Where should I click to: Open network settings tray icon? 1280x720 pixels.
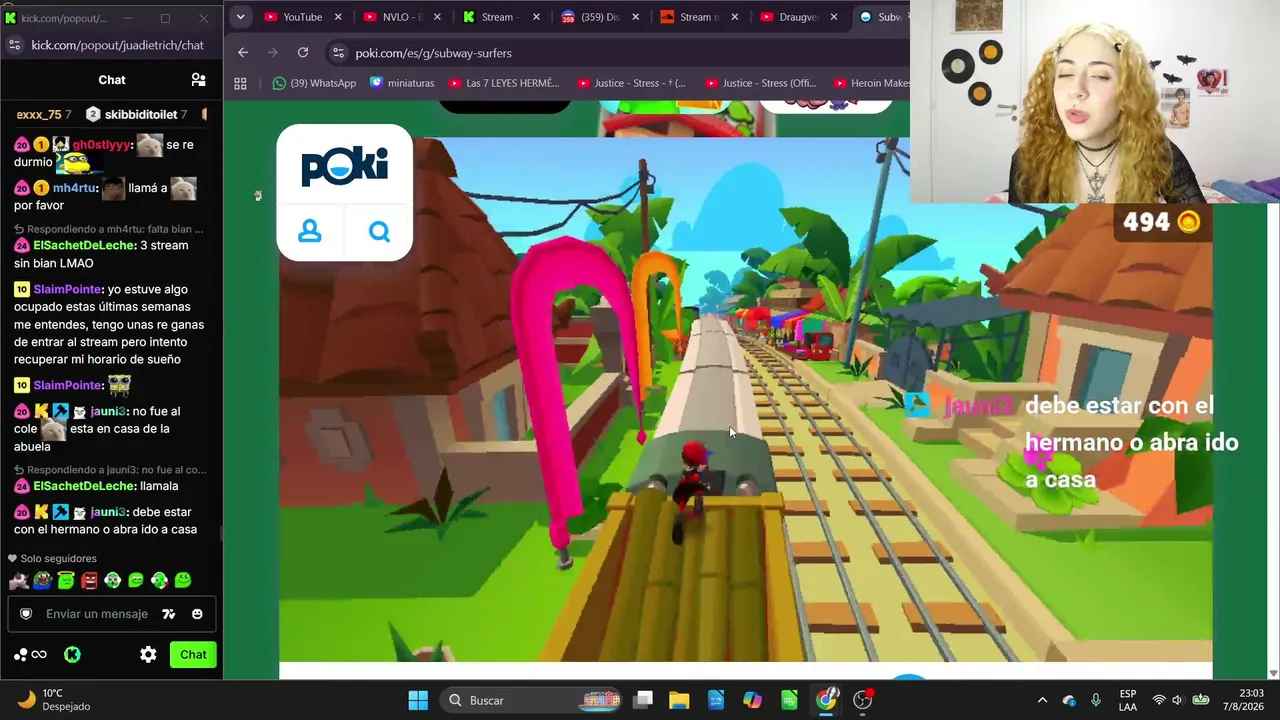[x=1159, y=700]
